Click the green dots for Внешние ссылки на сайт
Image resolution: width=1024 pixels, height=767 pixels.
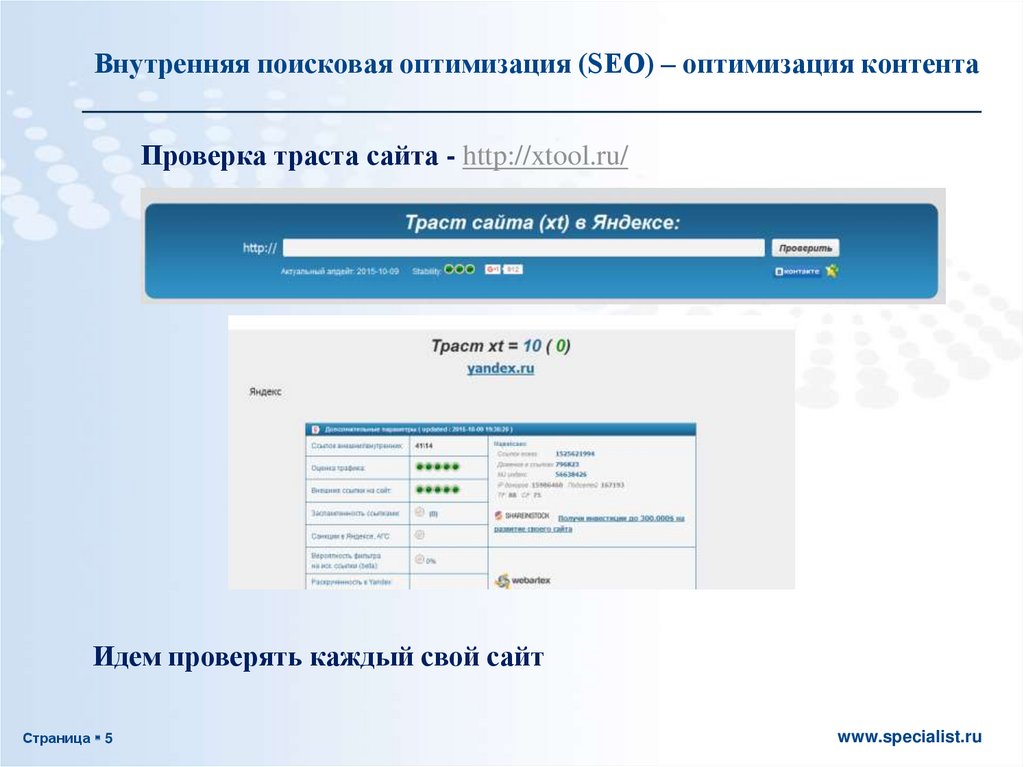point(436,490)
